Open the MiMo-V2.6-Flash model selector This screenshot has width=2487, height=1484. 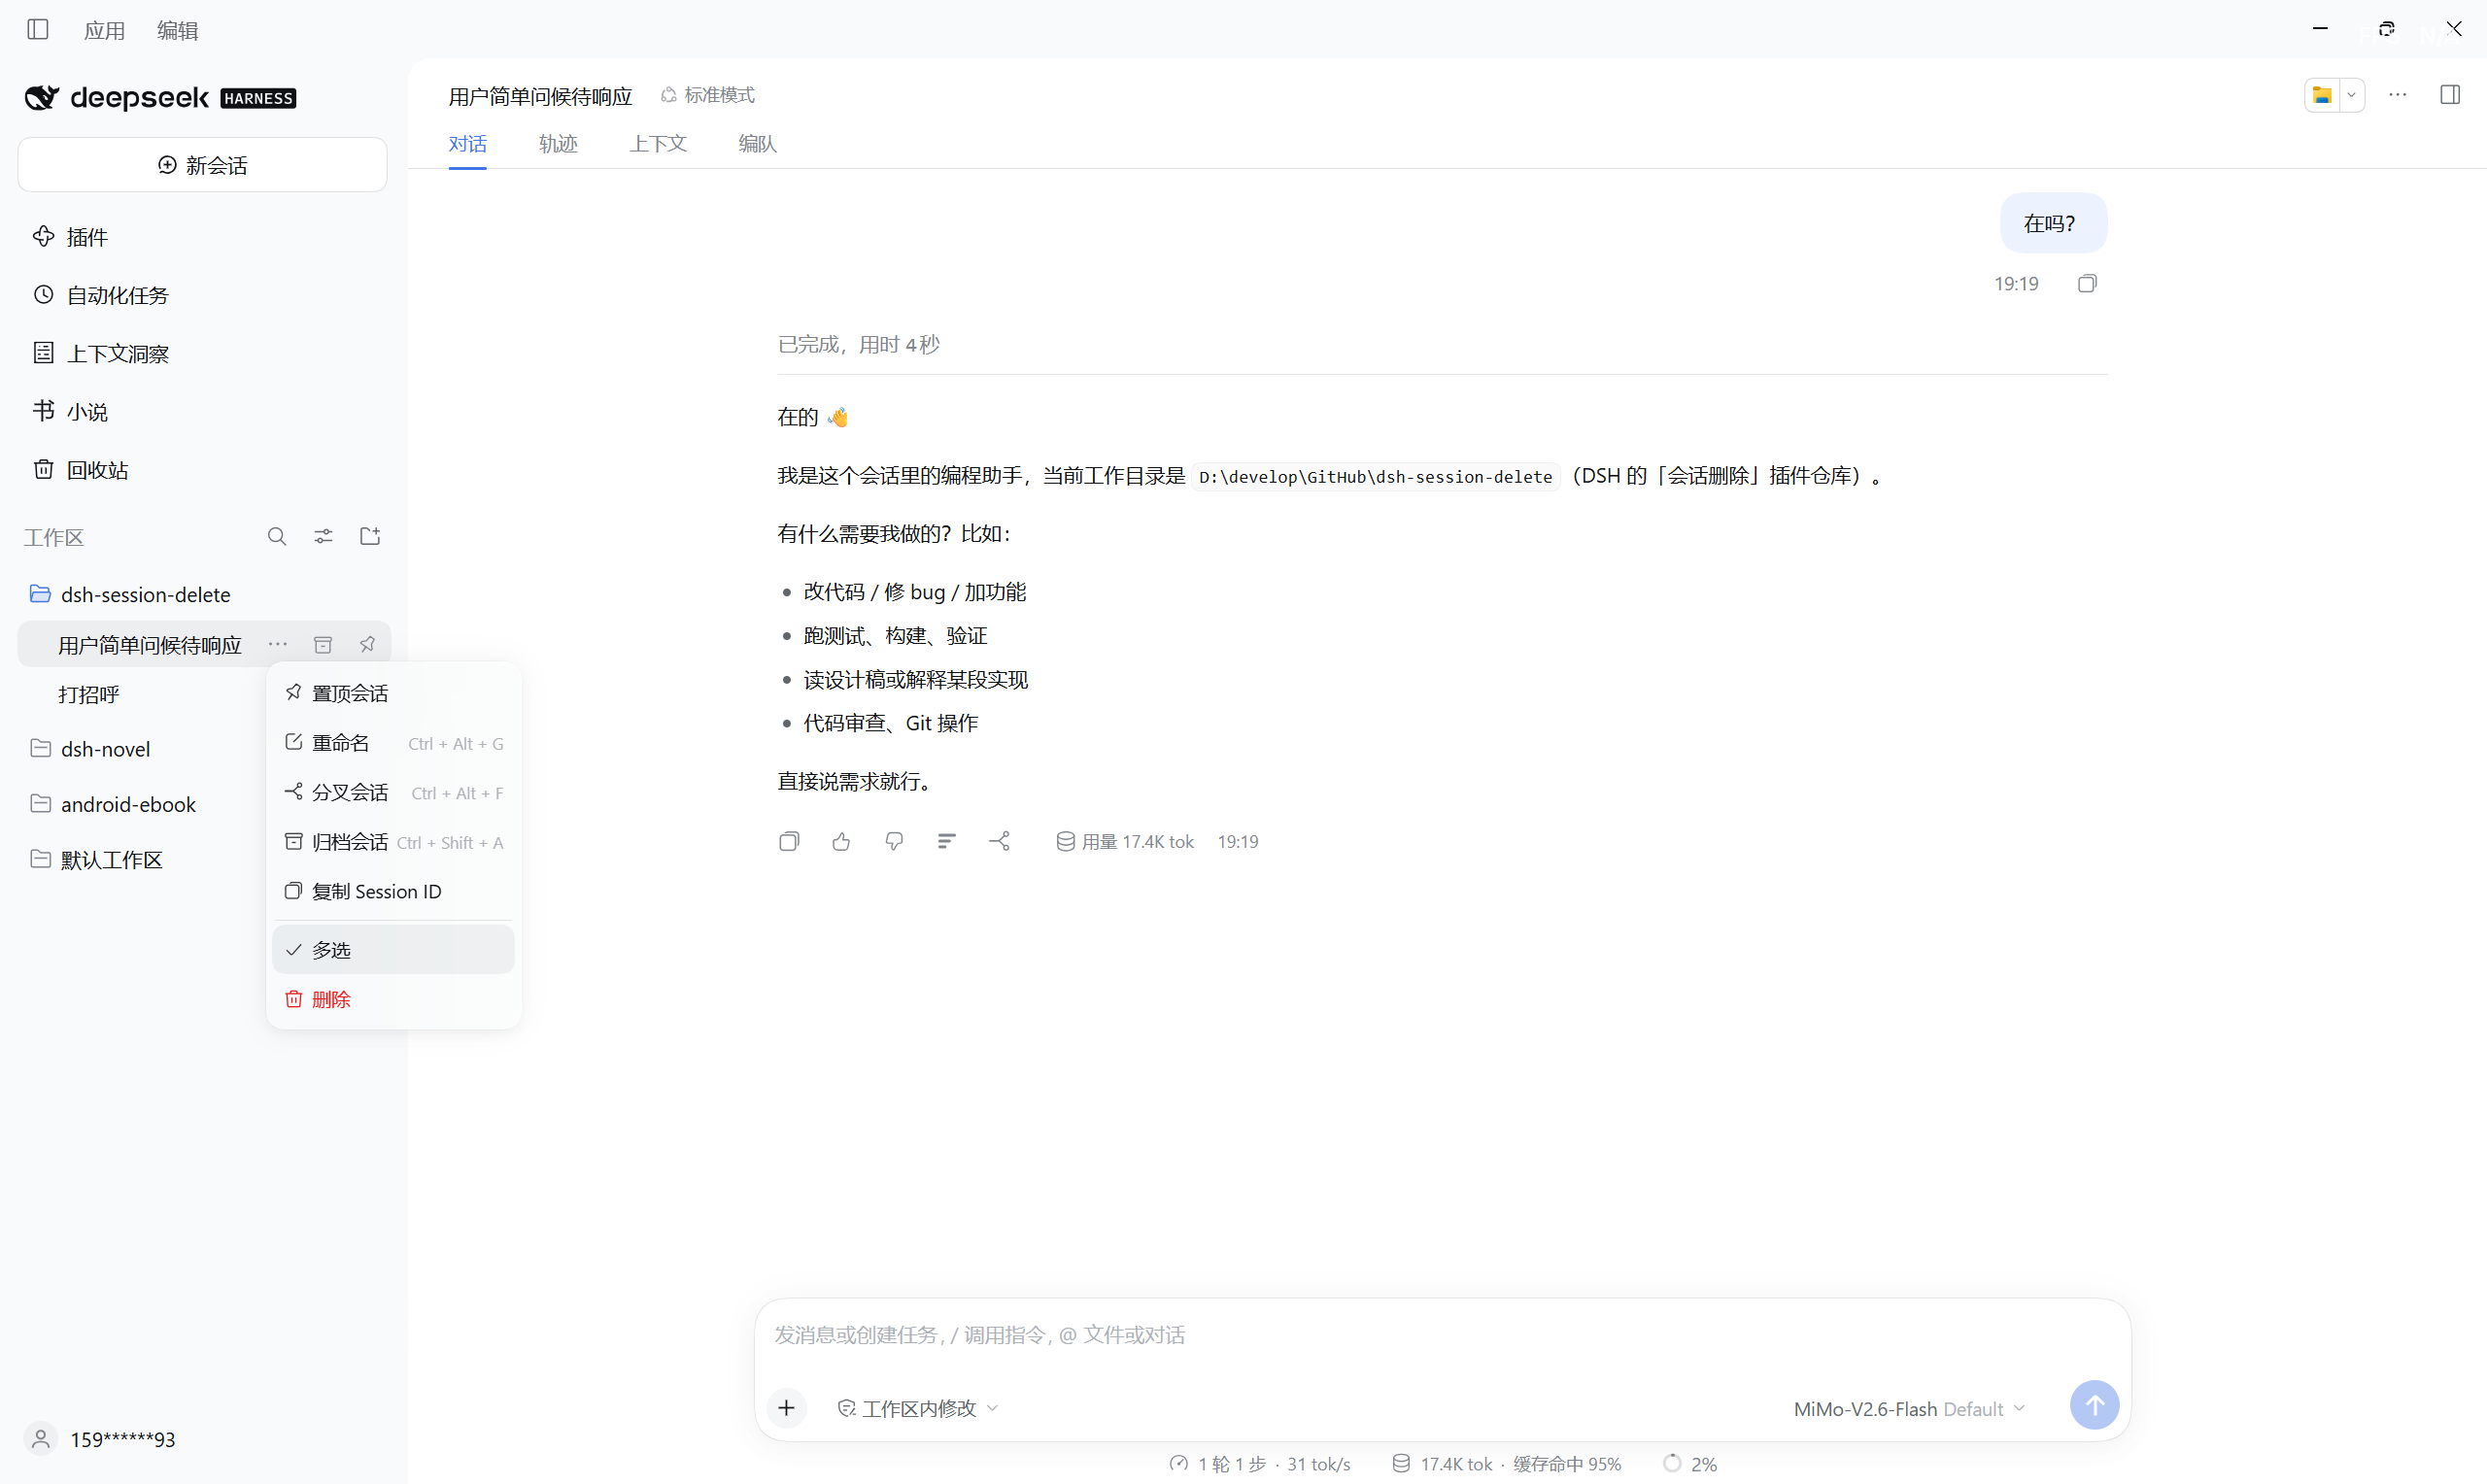point(1909,1409)
